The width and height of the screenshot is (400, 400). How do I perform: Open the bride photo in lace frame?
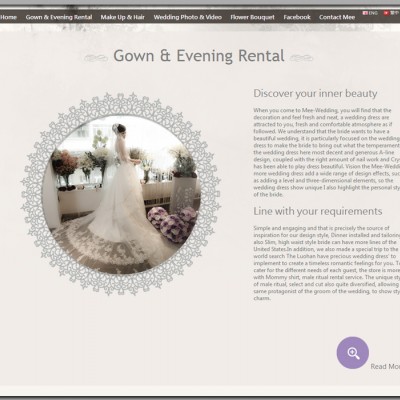point(121,194)
